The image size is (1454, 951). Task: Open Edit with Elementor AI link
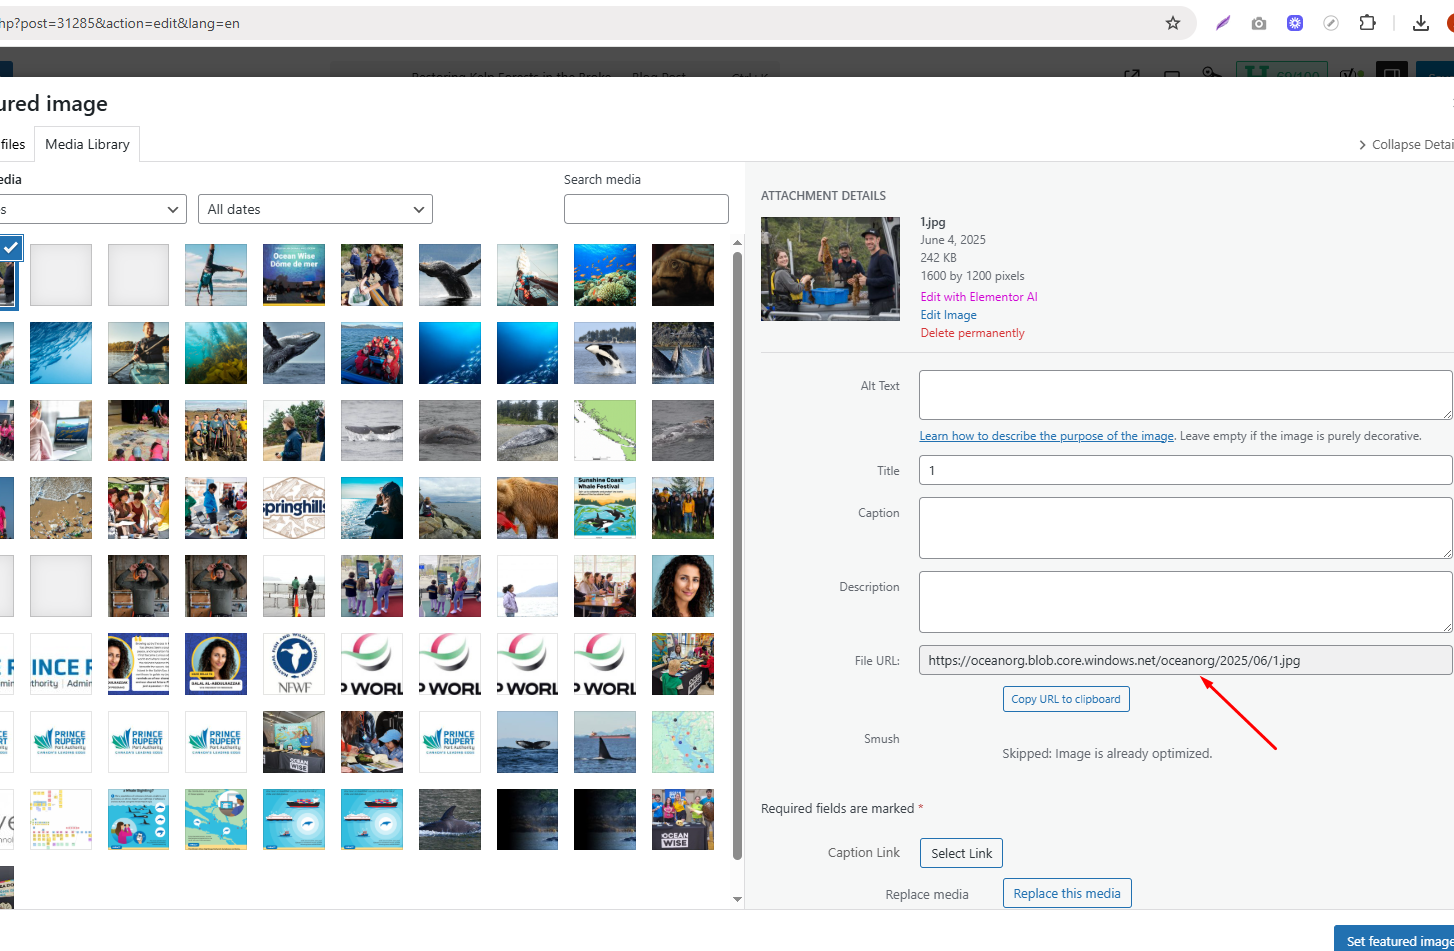978,297
